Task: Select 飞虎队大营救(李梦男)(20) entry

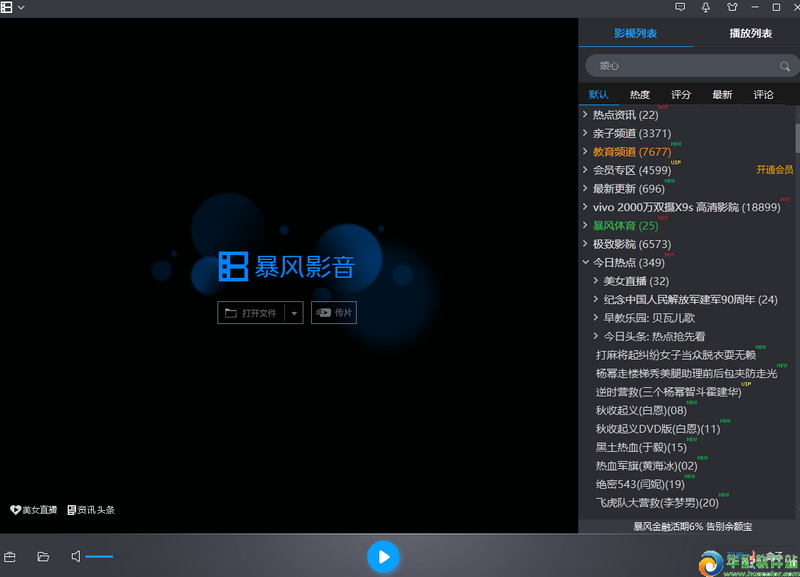Action: click(657, 503)
